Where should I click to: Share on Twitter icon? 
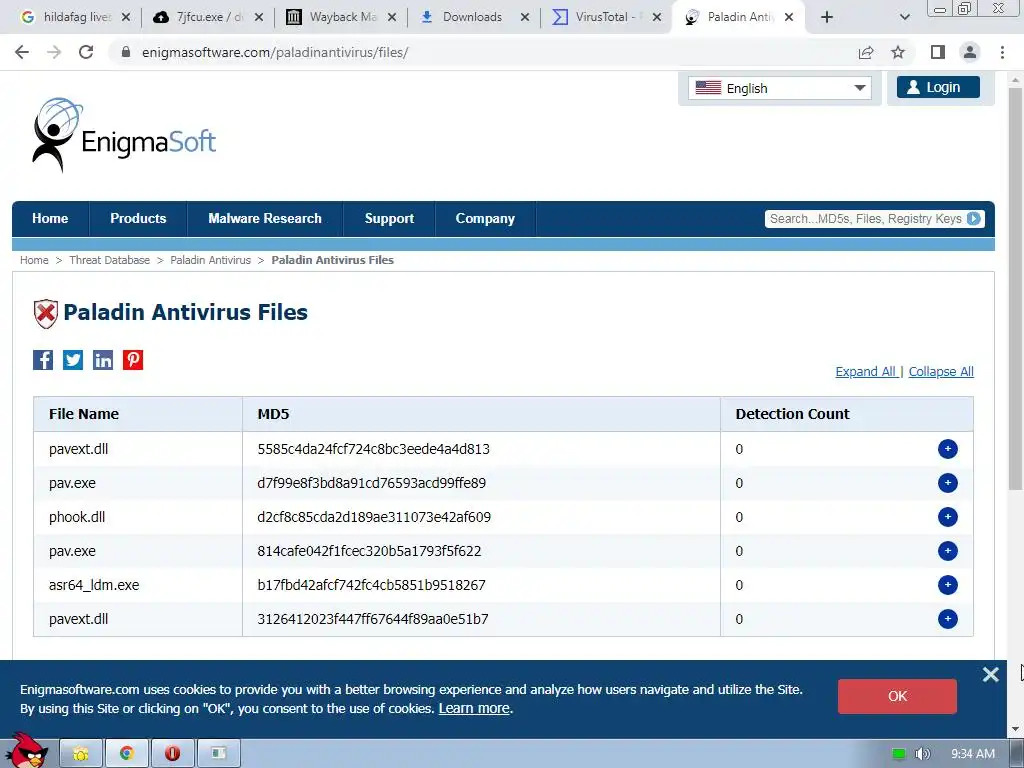[x=73, y=360]
